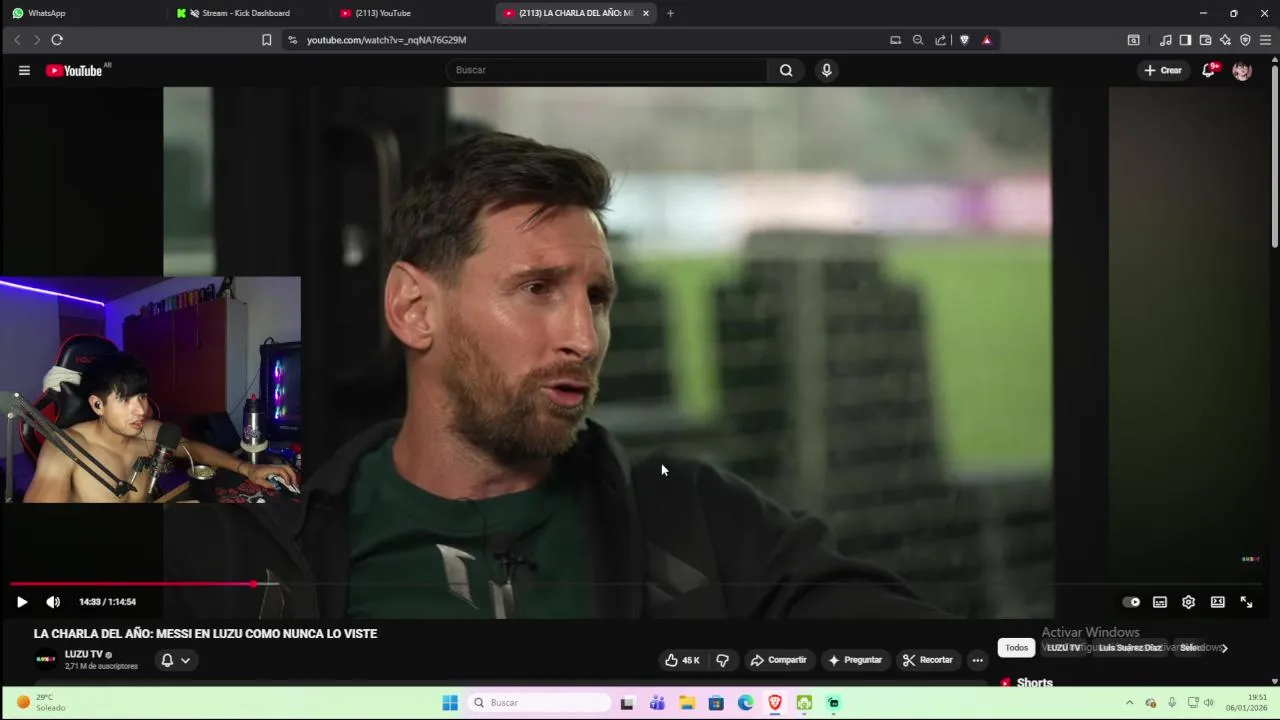Dislike the video with thumbs down
Viewport: 1280px width, 720px height.
tap(722, 660)
